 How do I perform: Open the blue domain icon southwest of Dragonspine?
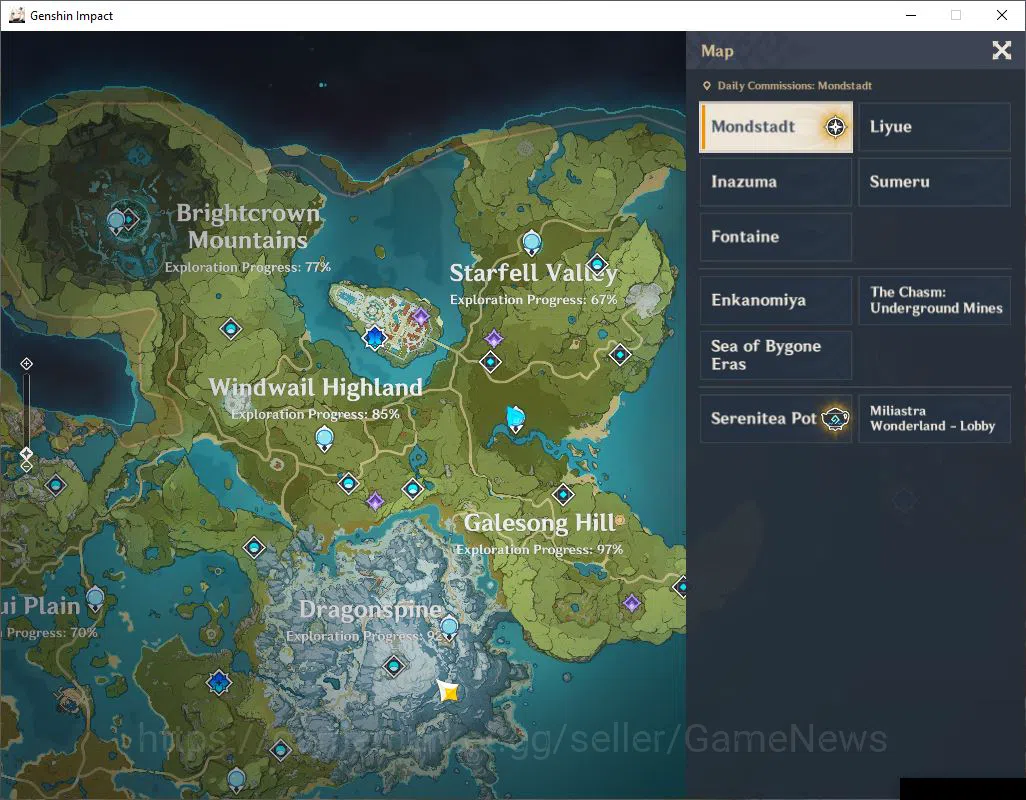219,682
